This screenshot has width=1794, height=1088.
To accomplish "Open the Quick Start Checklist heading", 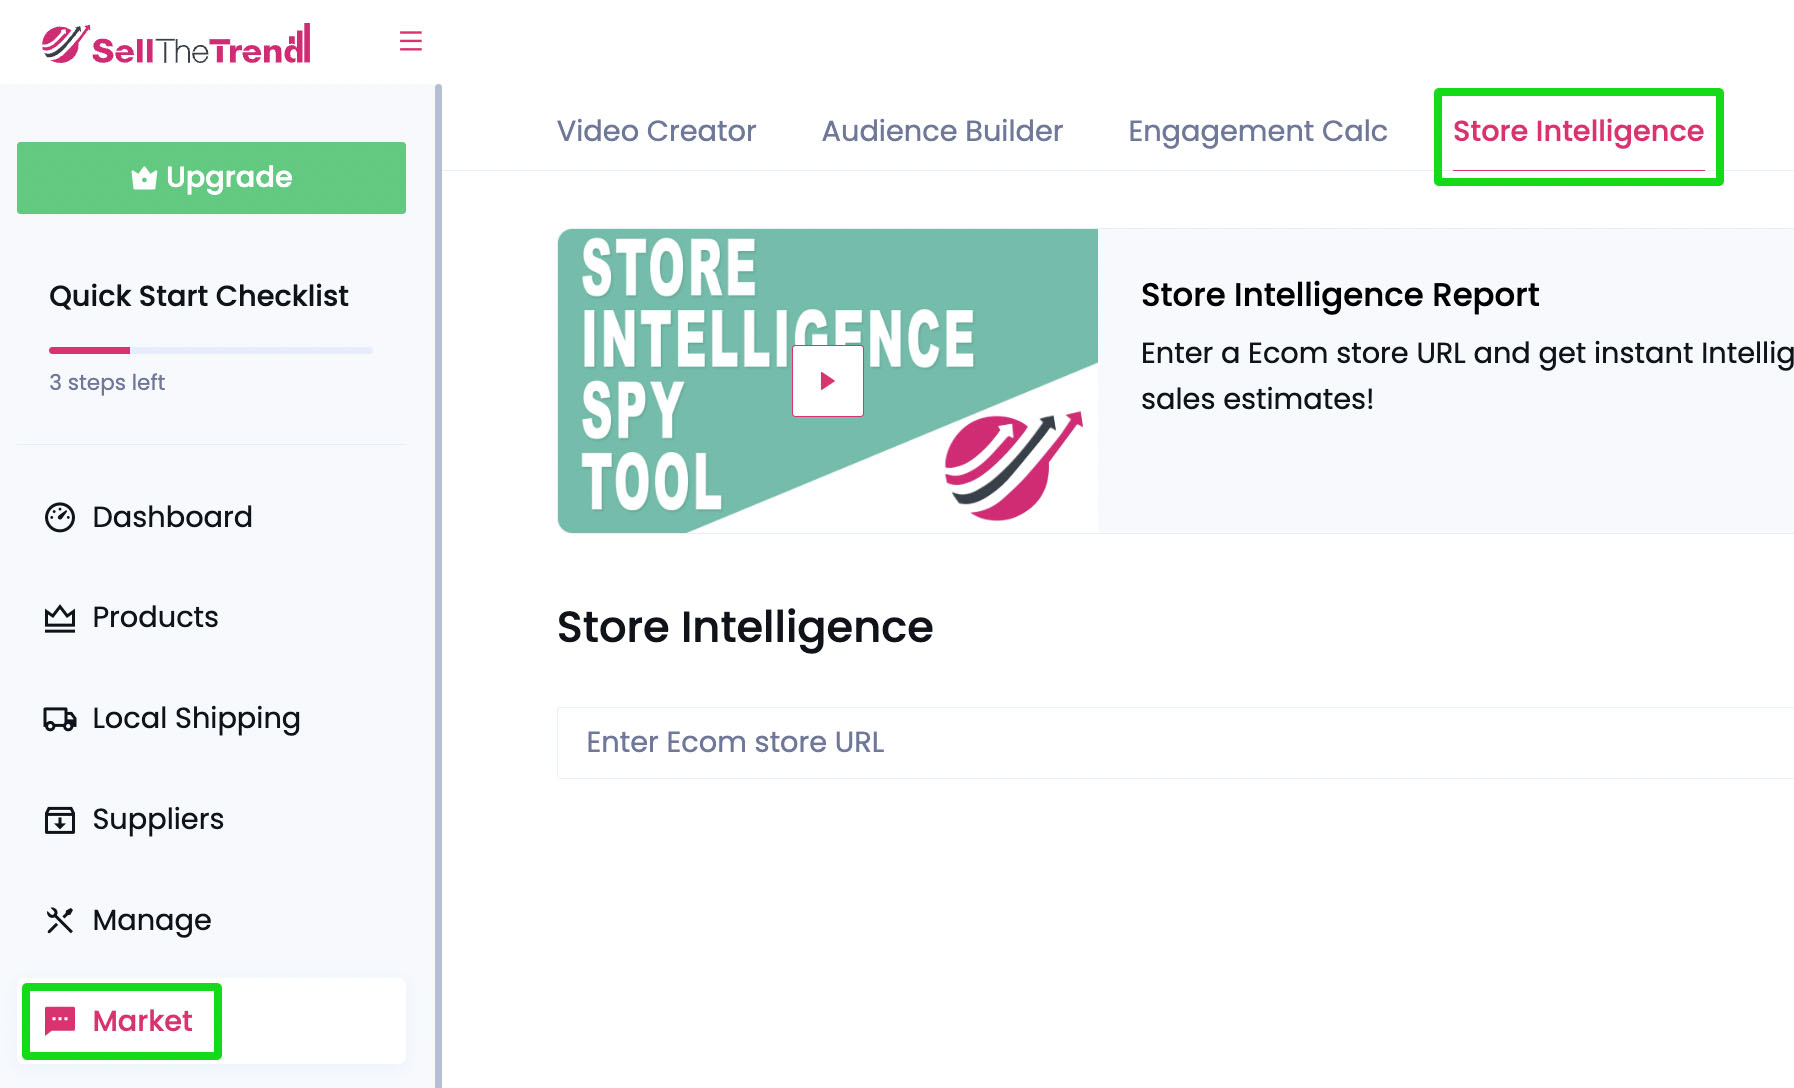I will 199,296.
